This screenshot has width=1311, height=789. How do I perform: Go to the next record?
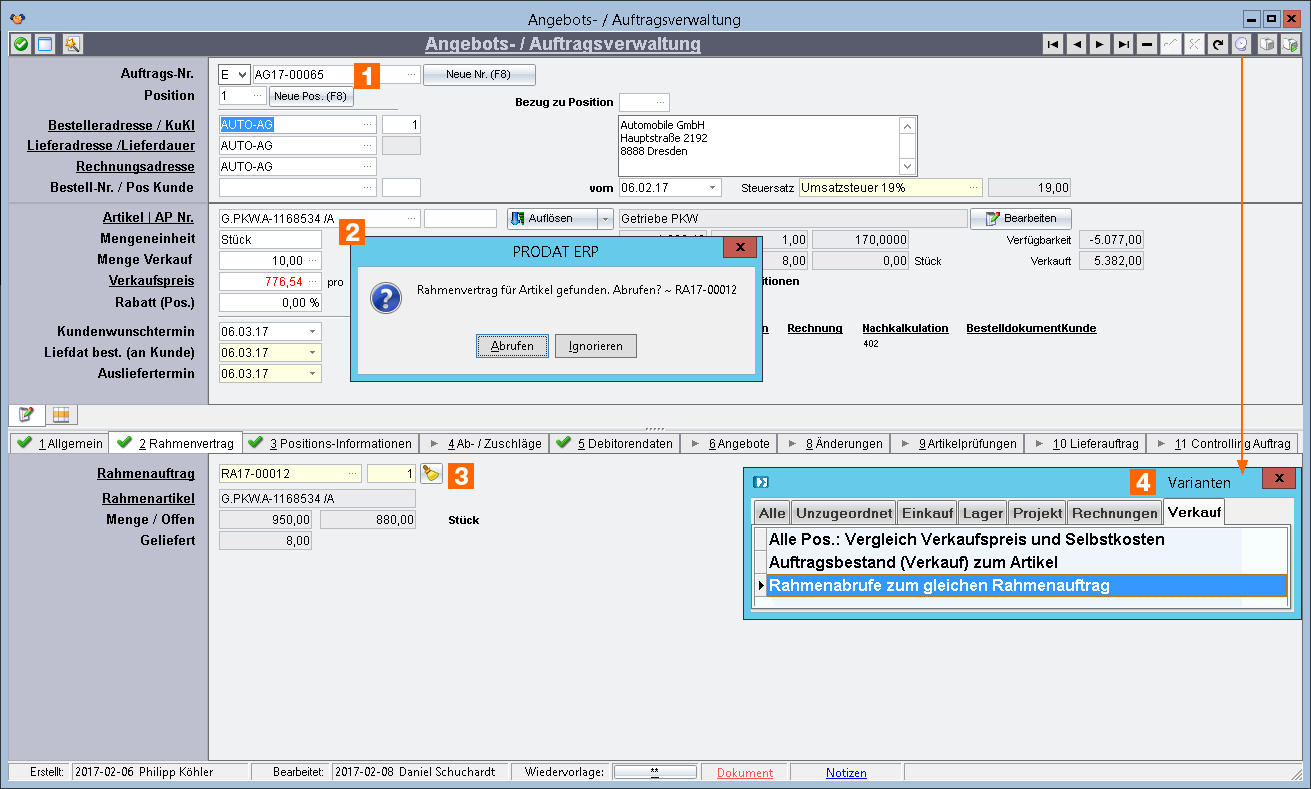1099,44
